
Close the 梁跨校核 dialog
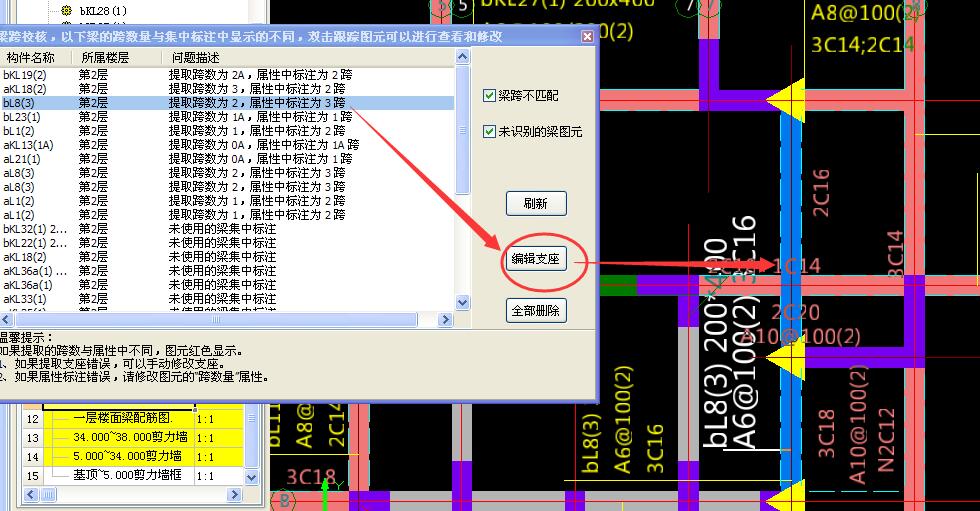587,37
